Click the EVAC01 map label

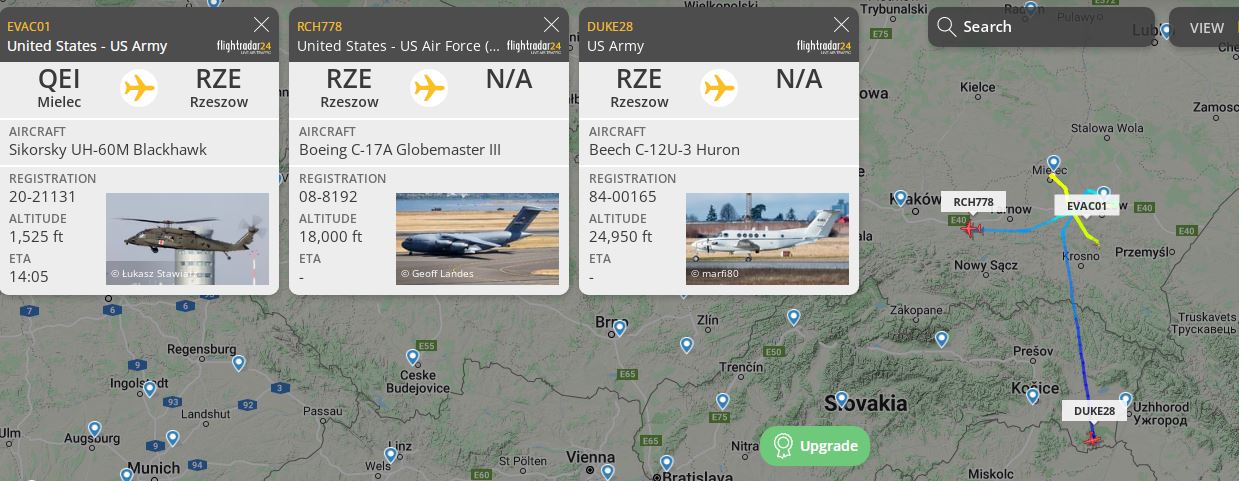(x=1087, y=206)
